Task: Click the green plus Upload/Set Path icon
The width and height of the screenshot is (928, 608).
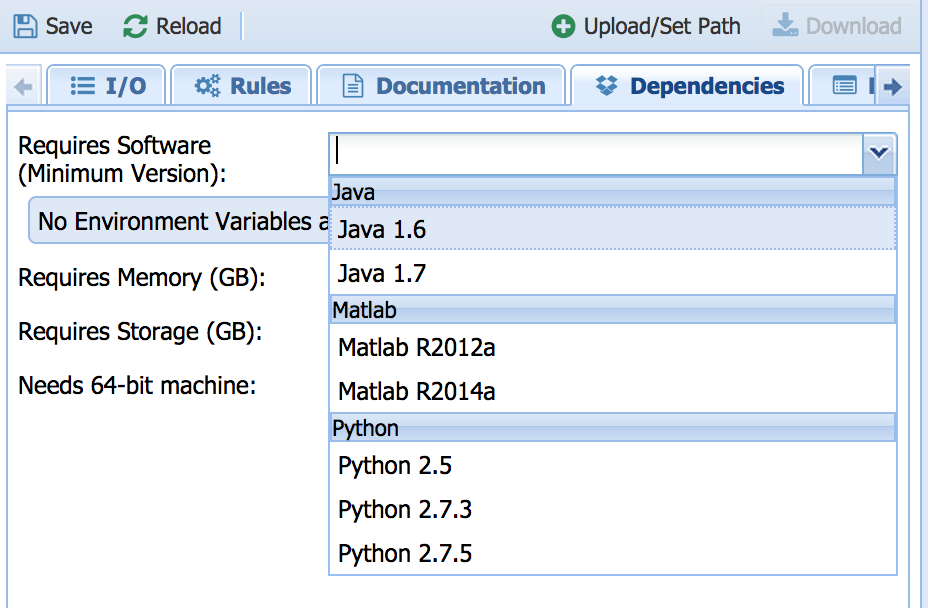Action: 563,26
